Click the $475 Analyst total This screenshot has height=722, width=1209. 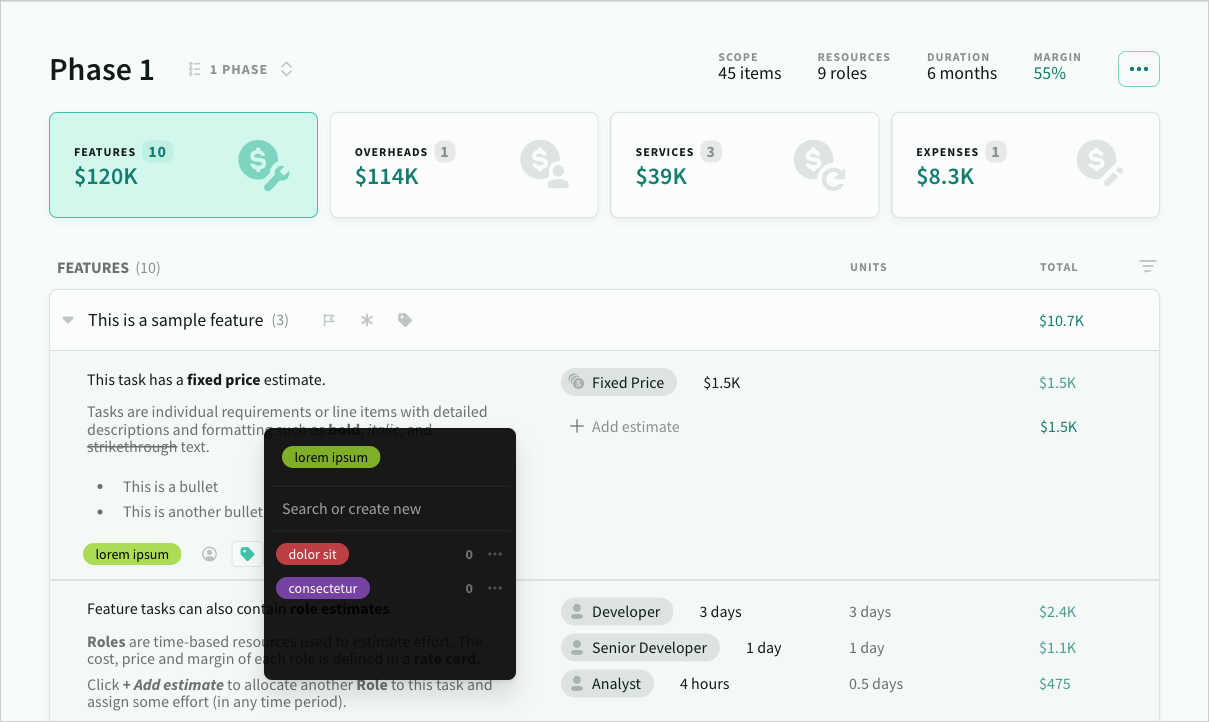(1055, 684)
